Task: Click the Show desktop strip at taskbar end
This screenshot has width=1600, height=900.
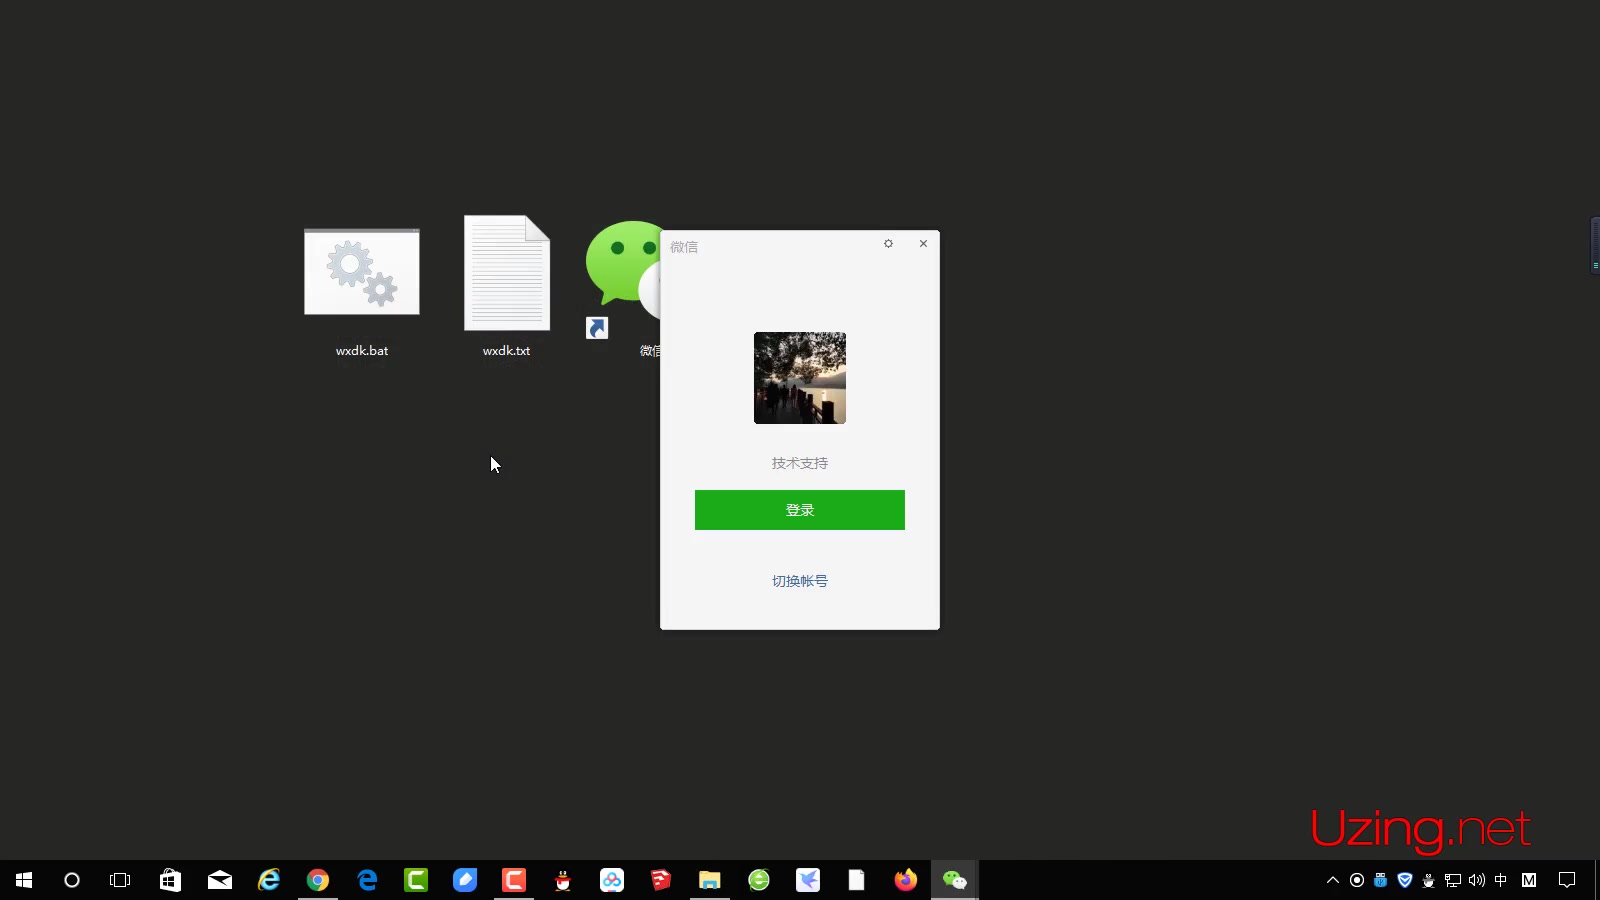Action: click(1597, 880)
